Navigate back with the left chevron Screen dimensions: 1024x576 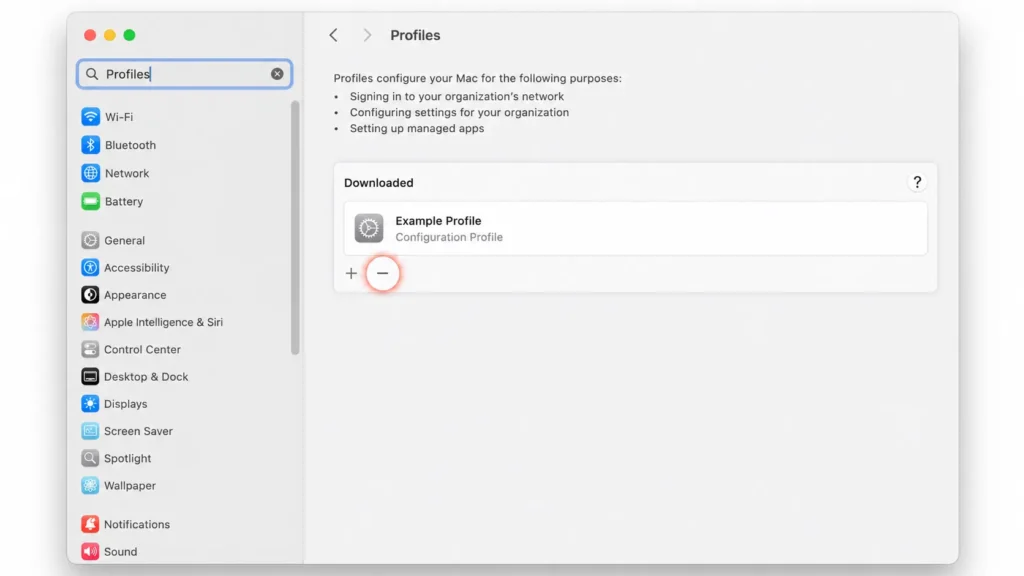(x=334, y=35)
